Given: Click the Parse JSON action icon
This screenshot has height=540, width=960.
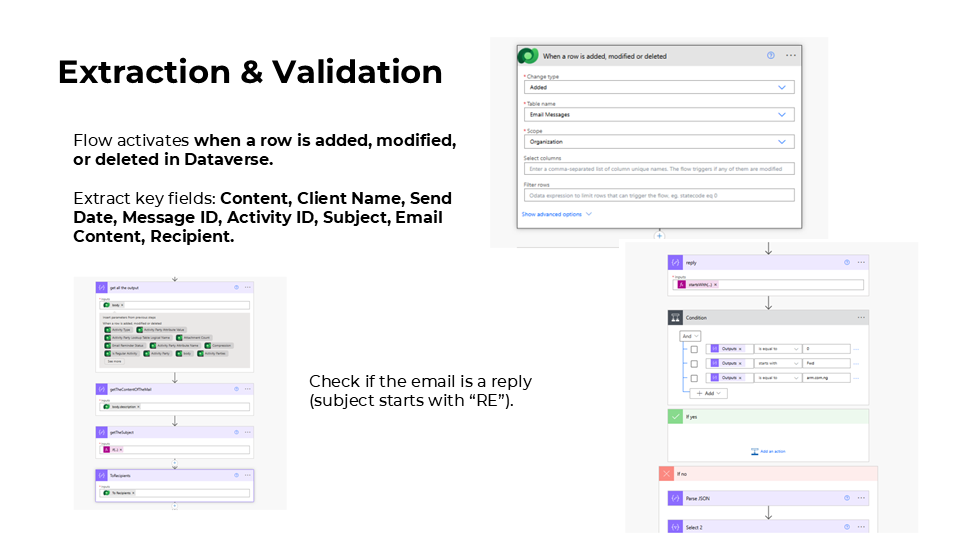Looking at the screenshot, I should coord(675,498).
